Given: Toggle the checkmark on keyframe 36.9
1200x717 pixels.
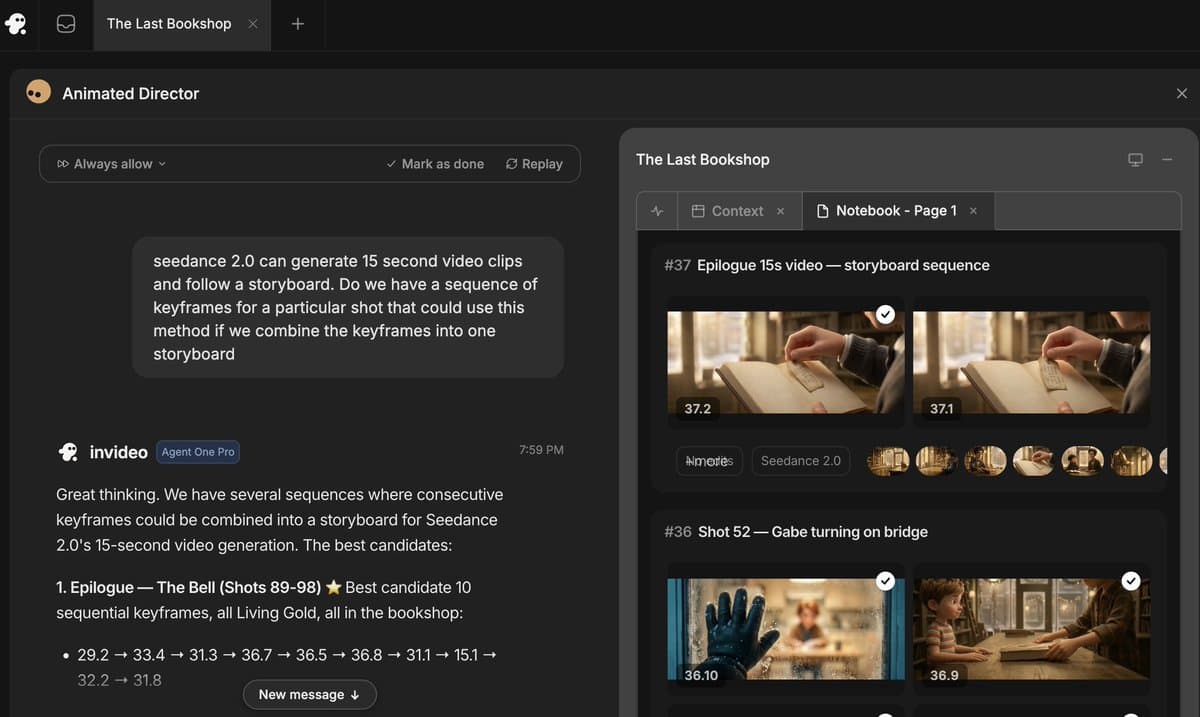Looking at the screenshot, I should pos(1130,581).
